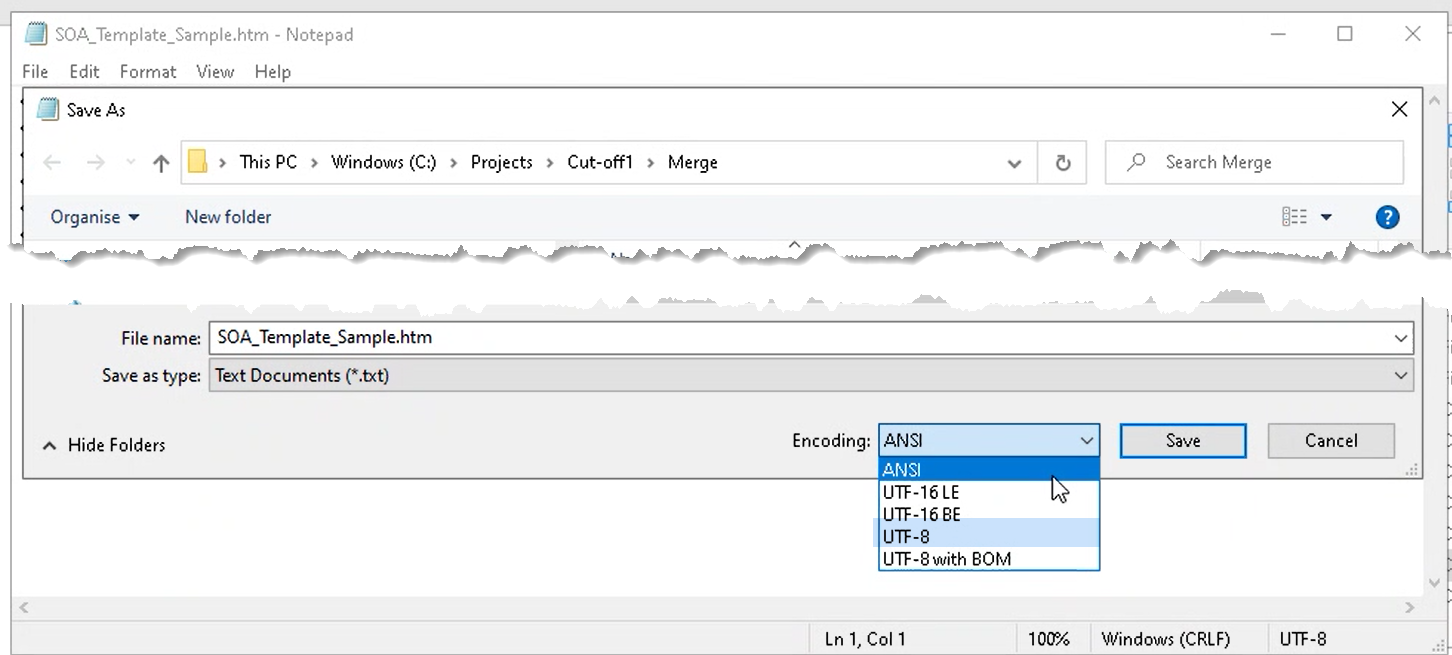Open the help question mark icon
The width and height of the screenshot is (1452, 655).
[1387, 217]
